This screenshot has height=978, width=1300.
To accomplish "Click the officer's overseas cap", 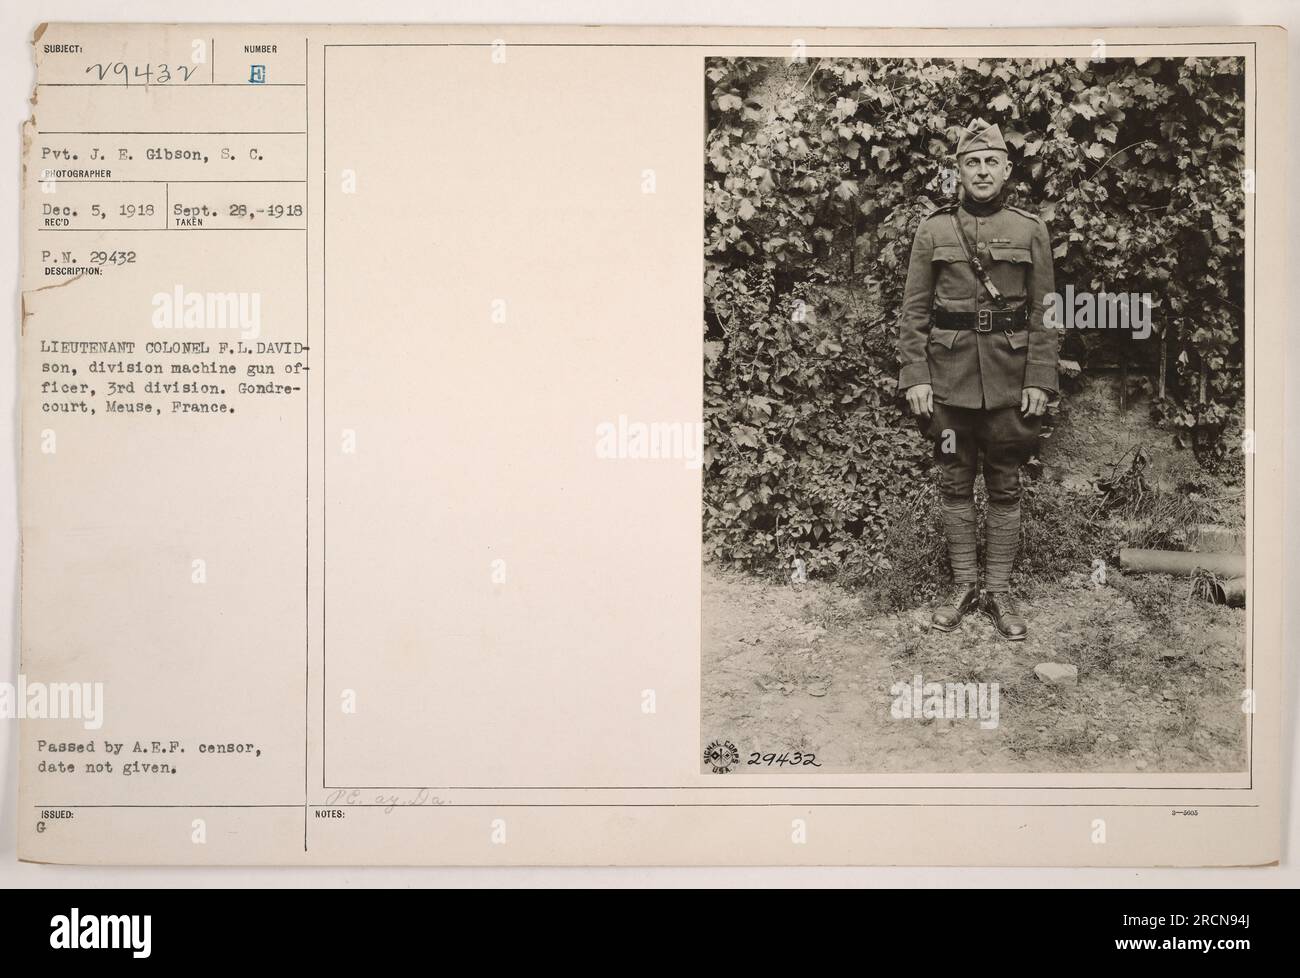I will pos(971,136).
